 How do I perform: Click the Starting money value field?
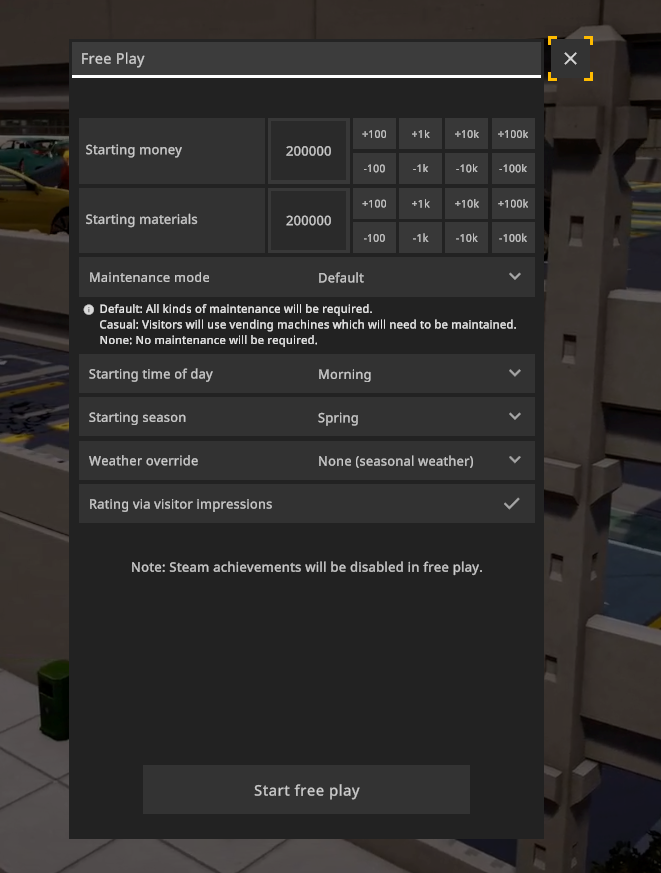click(308, 151)
